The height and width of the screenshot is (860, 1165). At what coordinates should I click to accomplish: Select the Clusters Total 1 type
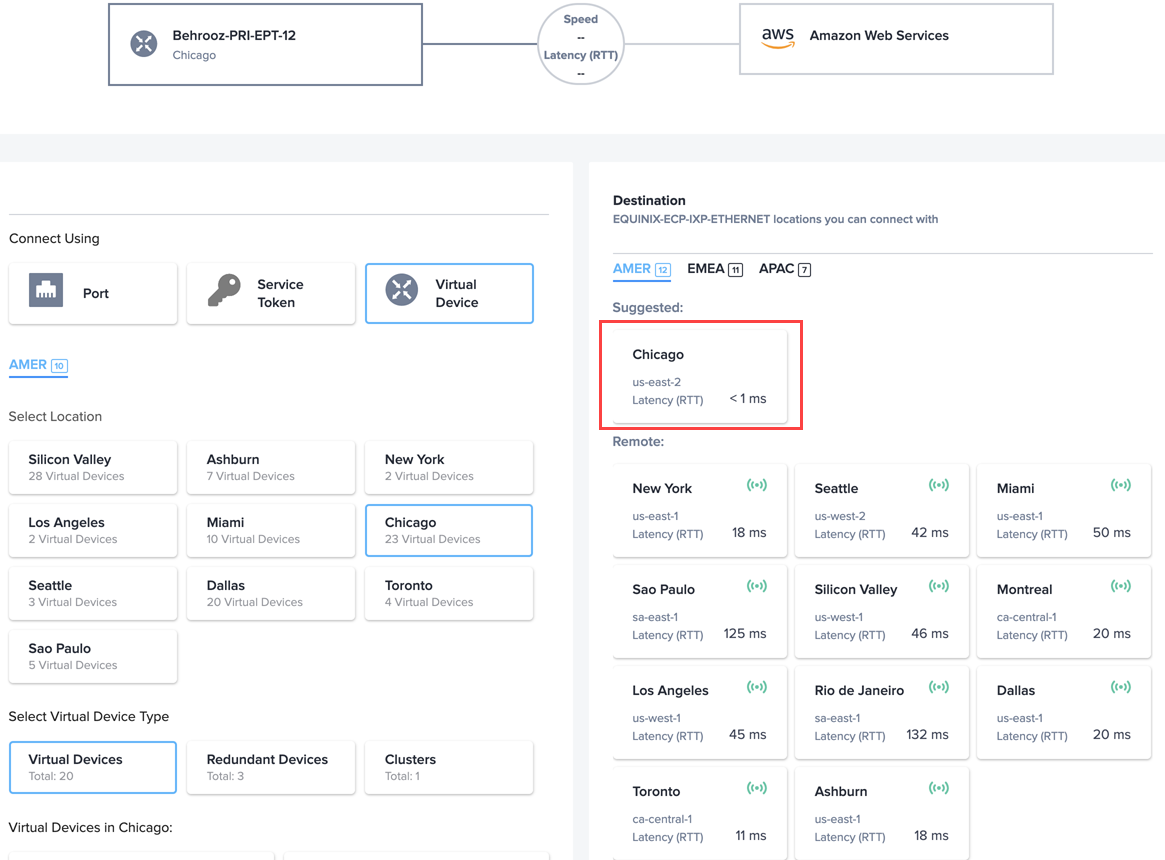click(450, 767)
